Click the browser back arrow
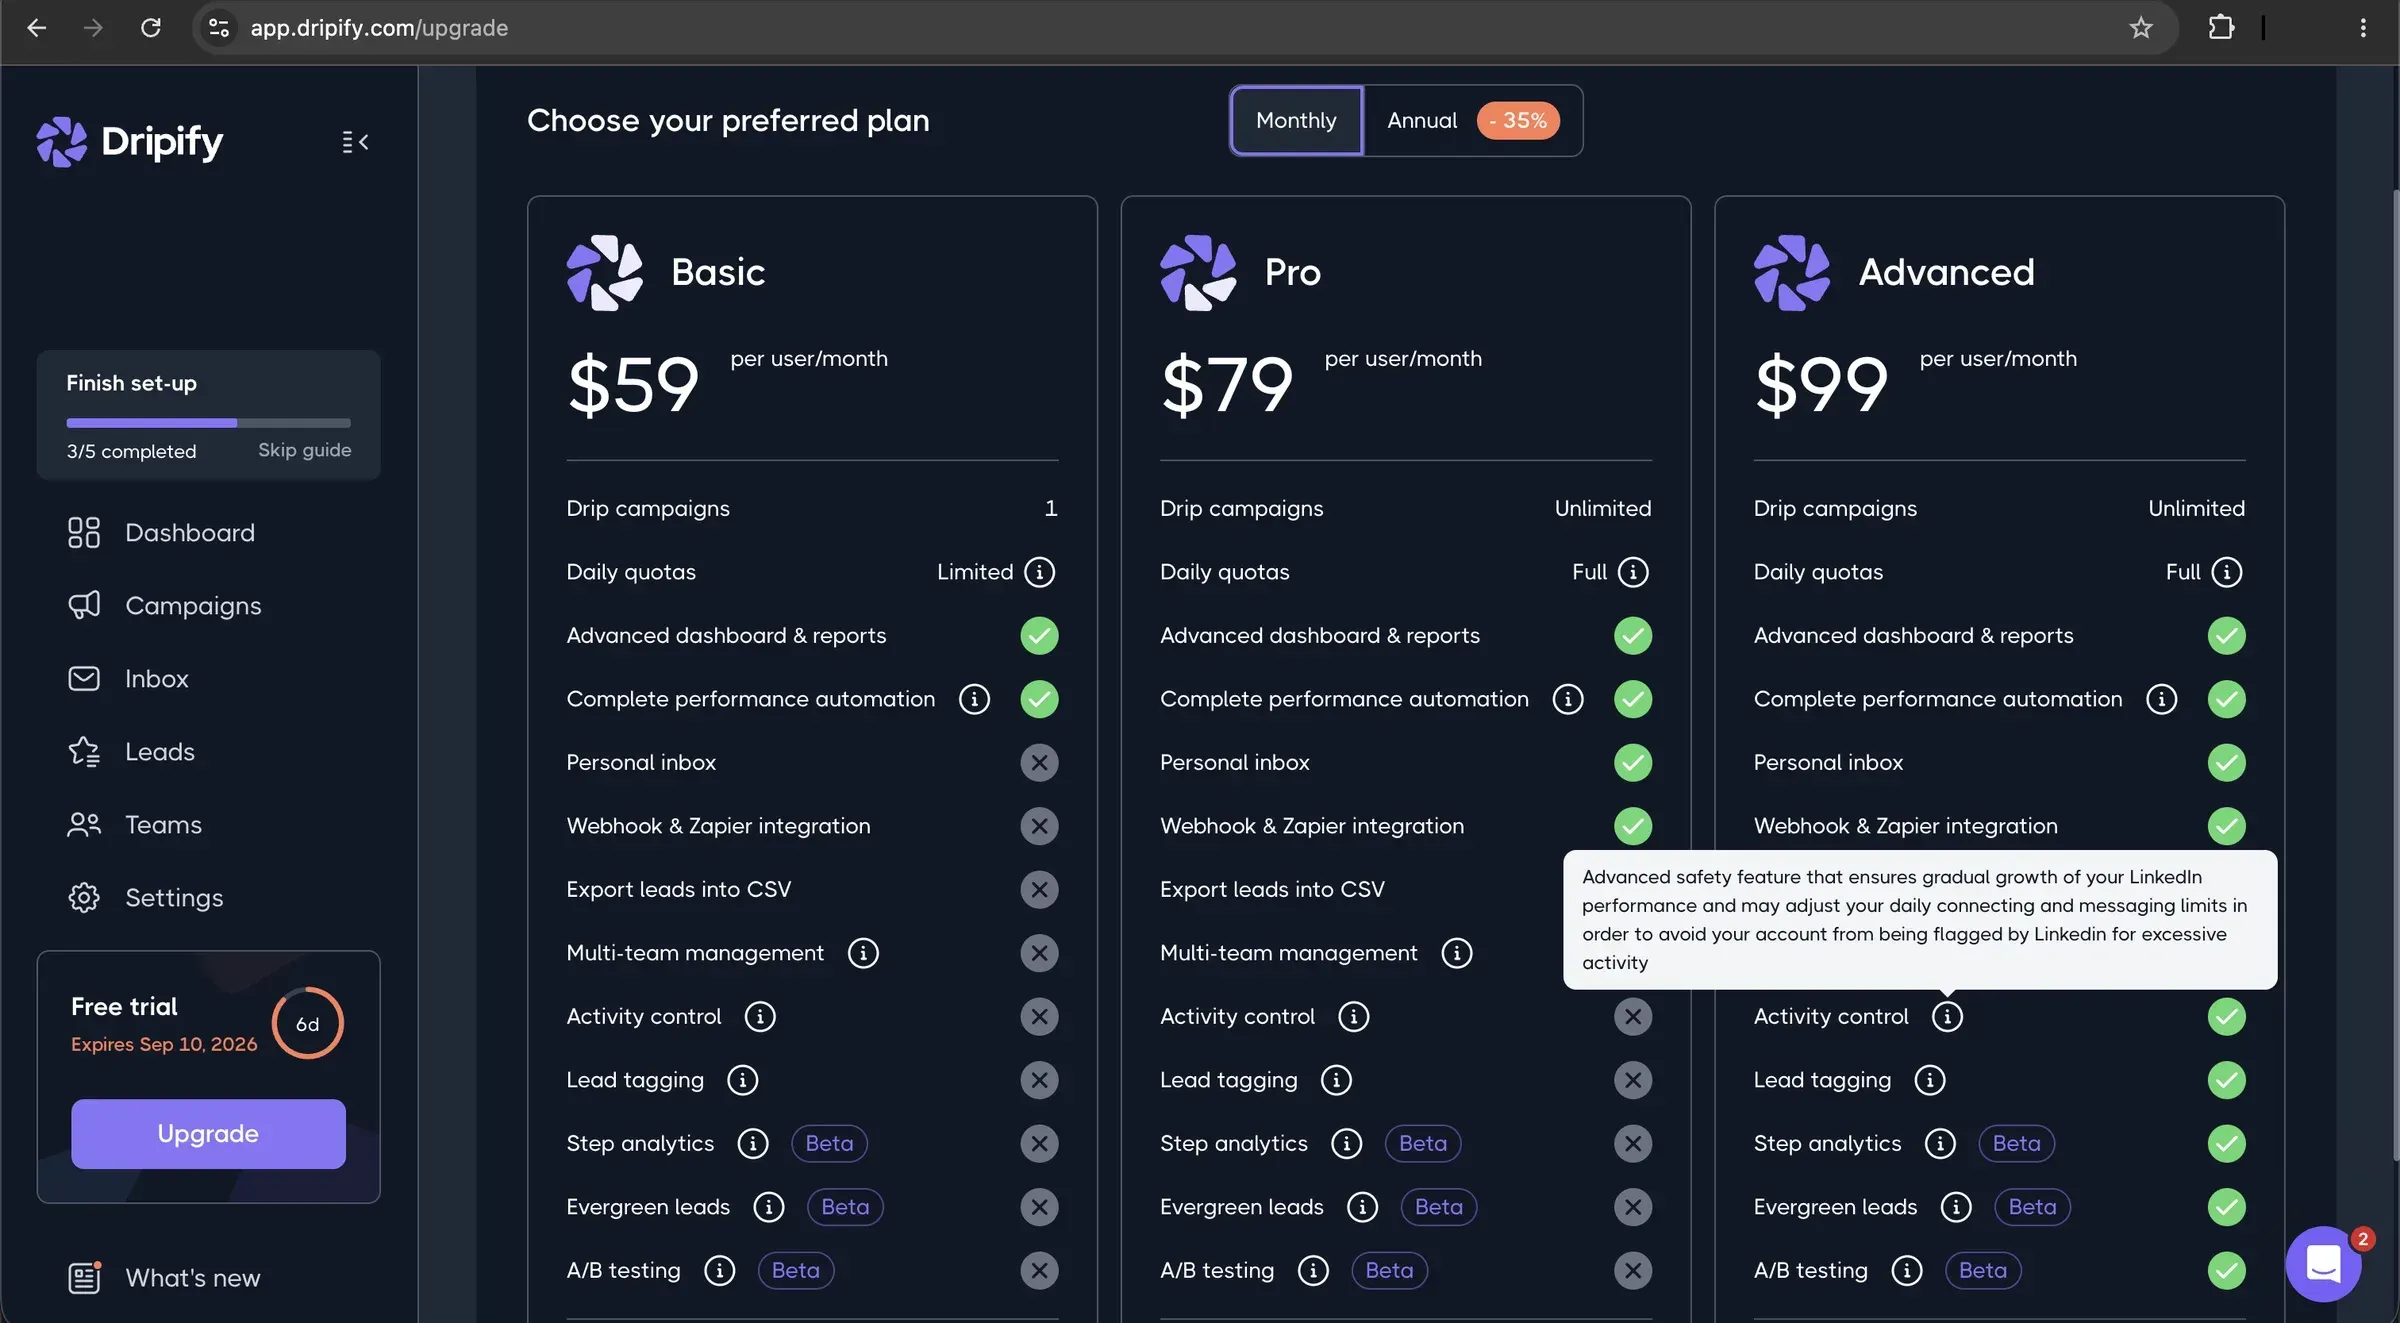The width and height of the screenshot is (2400, 1323). tap(37, 28)
